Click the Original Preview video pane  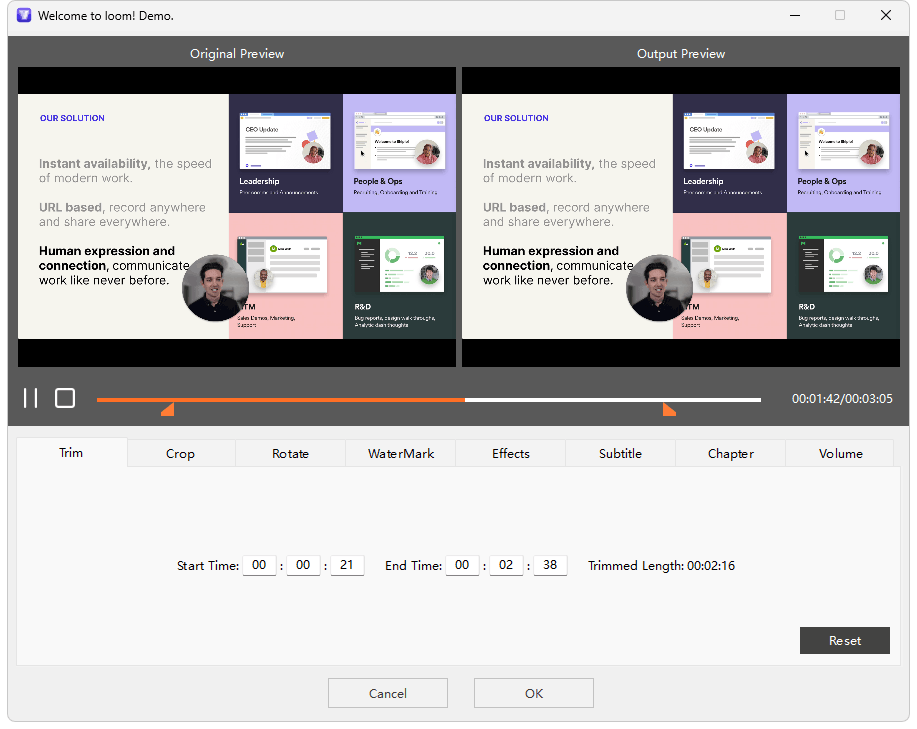pos(237,217)
